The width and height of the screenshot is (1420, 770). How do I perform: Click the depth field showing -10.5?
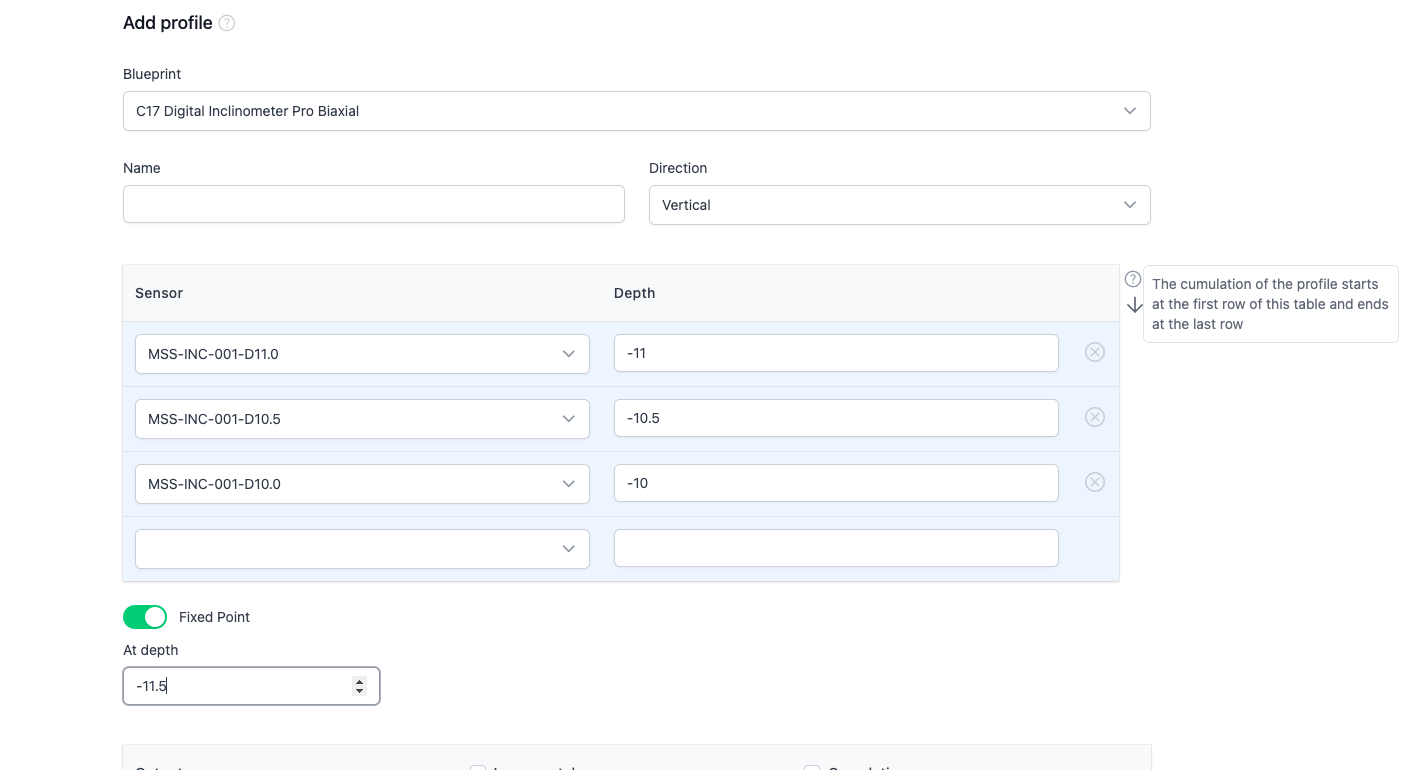point(835,418)
